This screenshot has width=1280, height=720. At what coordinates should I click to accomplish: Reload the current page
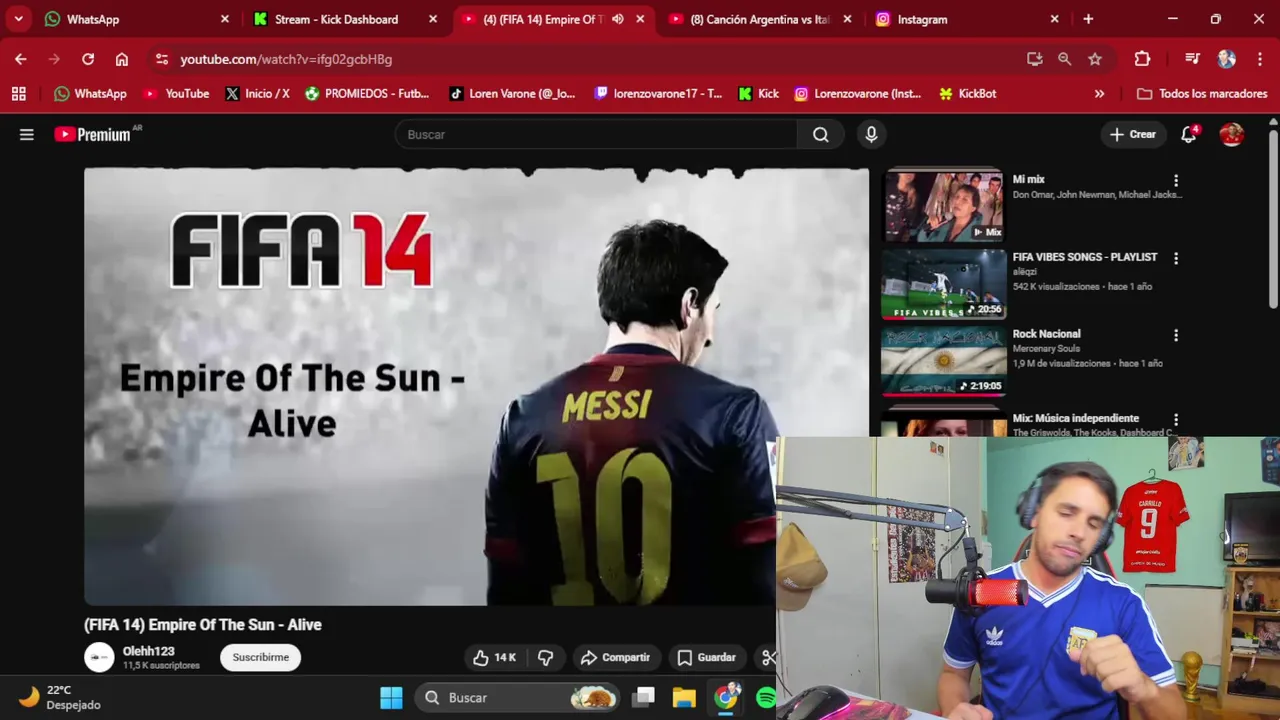point(88,59)
